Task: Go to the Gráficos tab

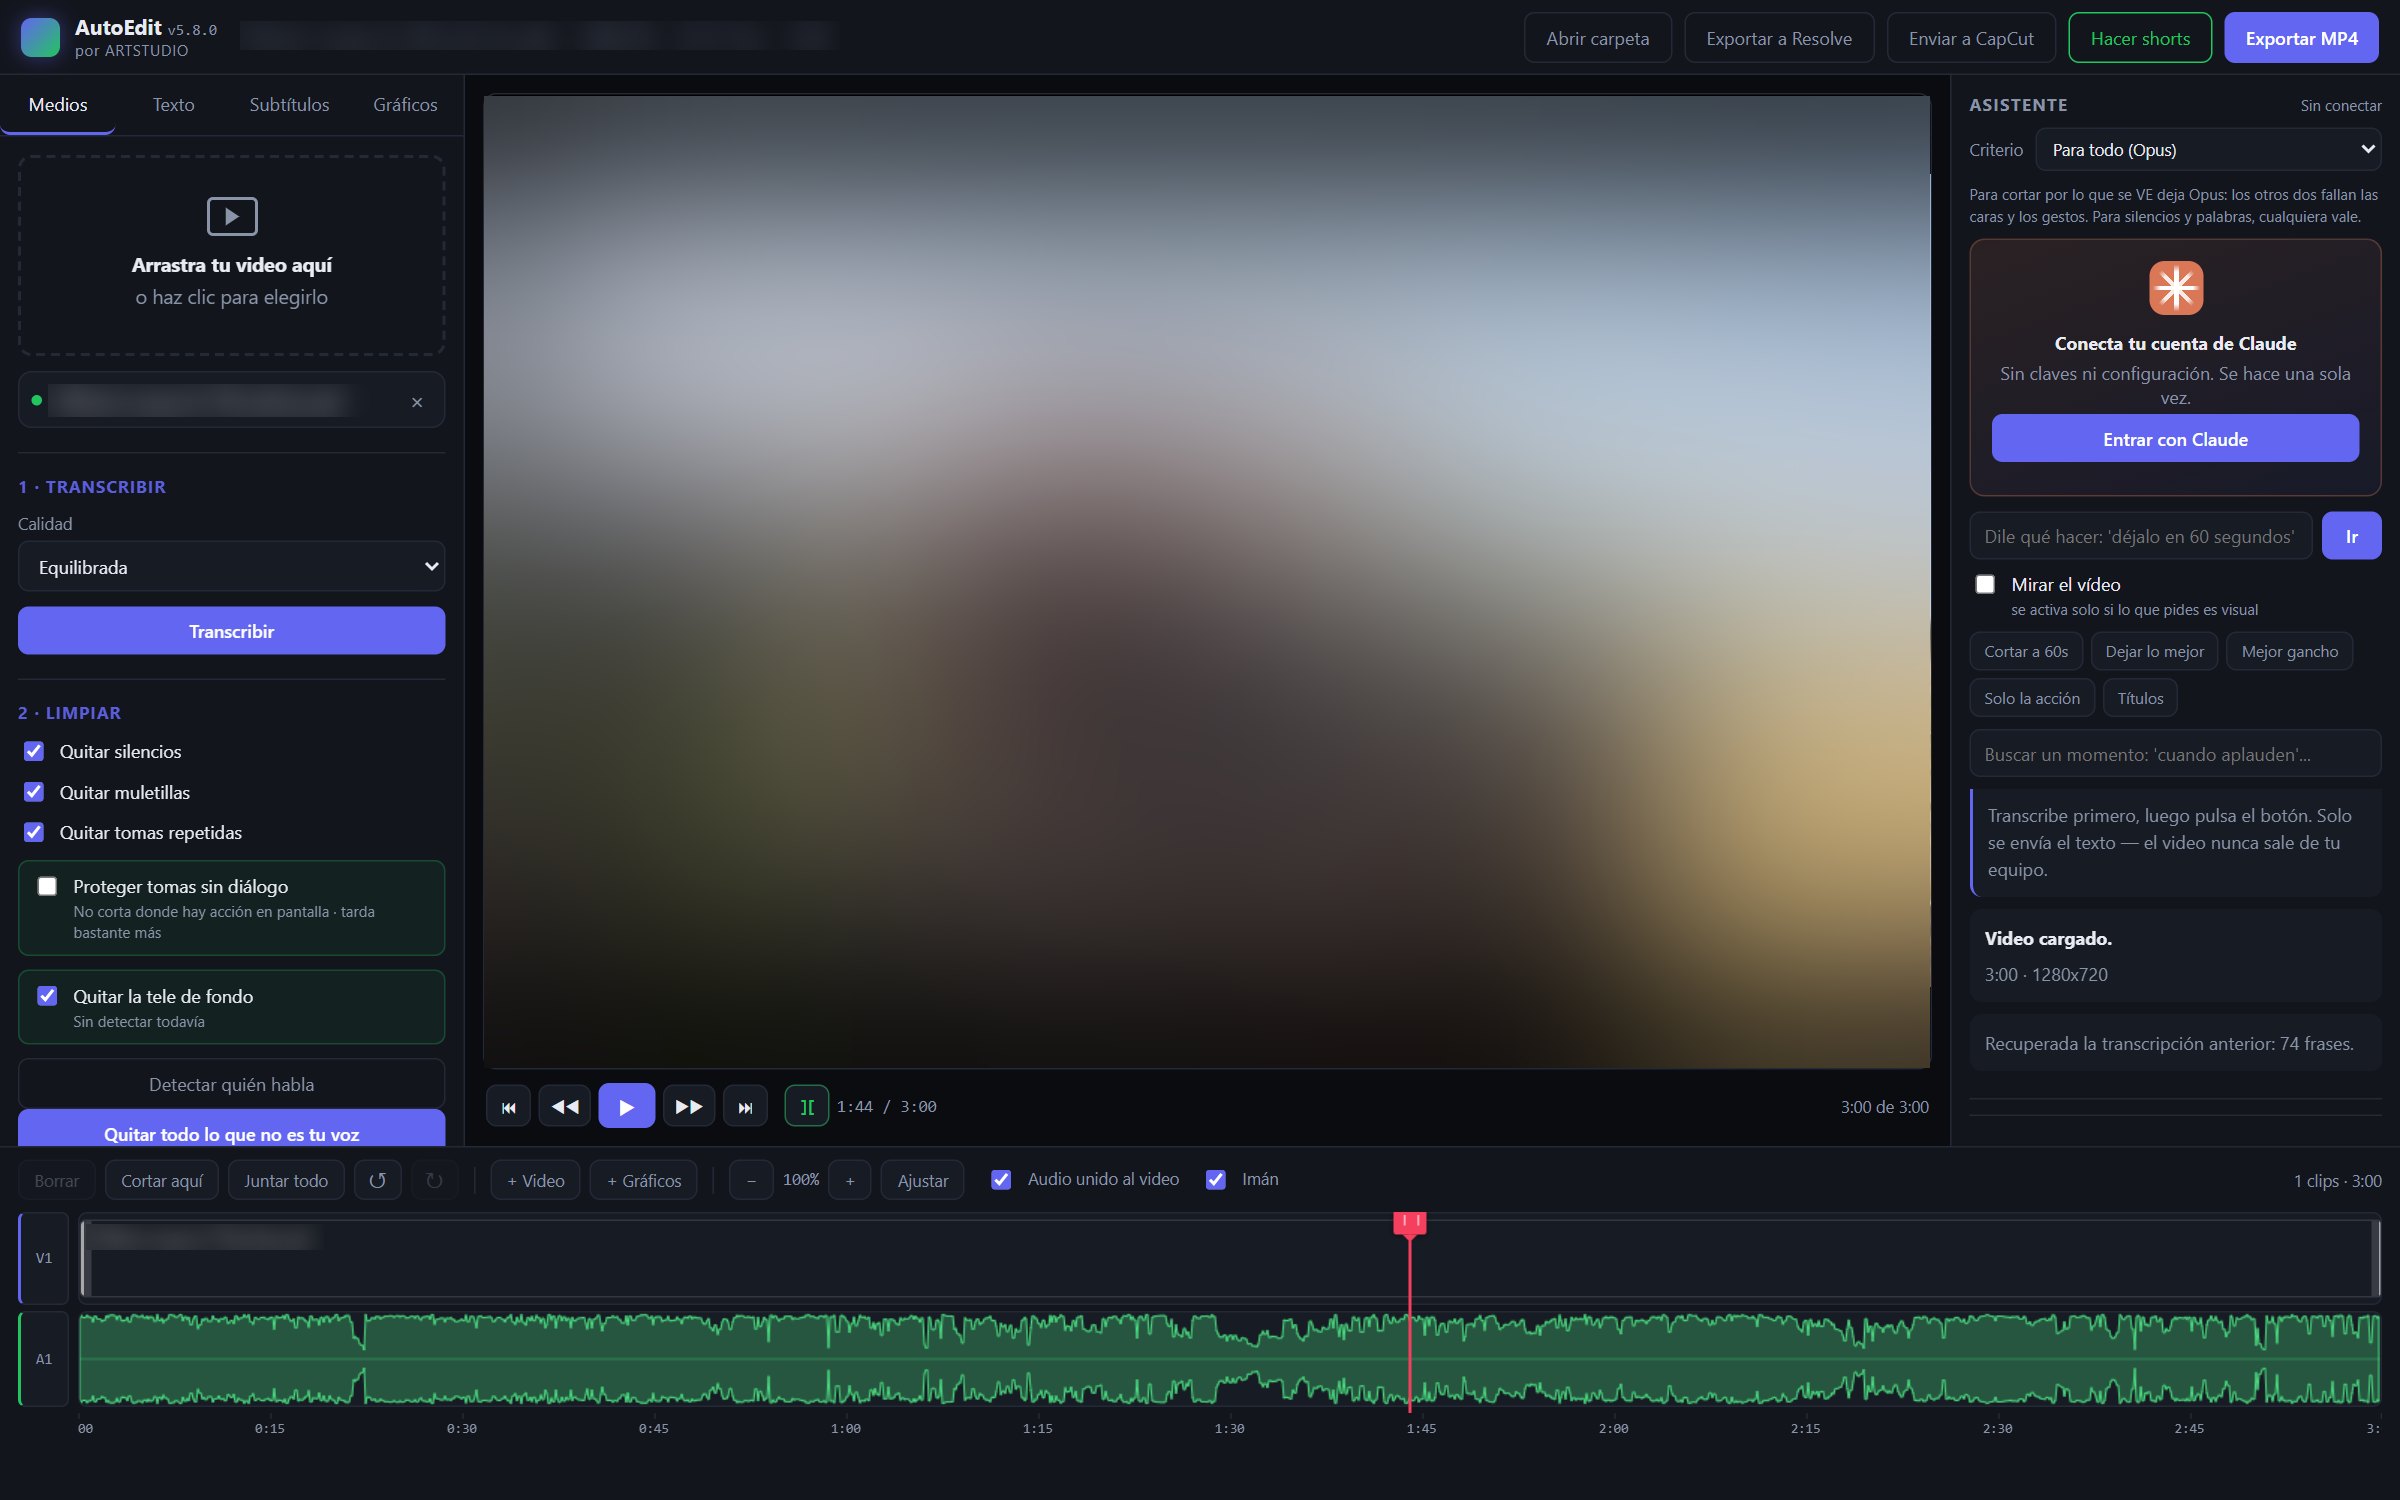Action: 405,104
